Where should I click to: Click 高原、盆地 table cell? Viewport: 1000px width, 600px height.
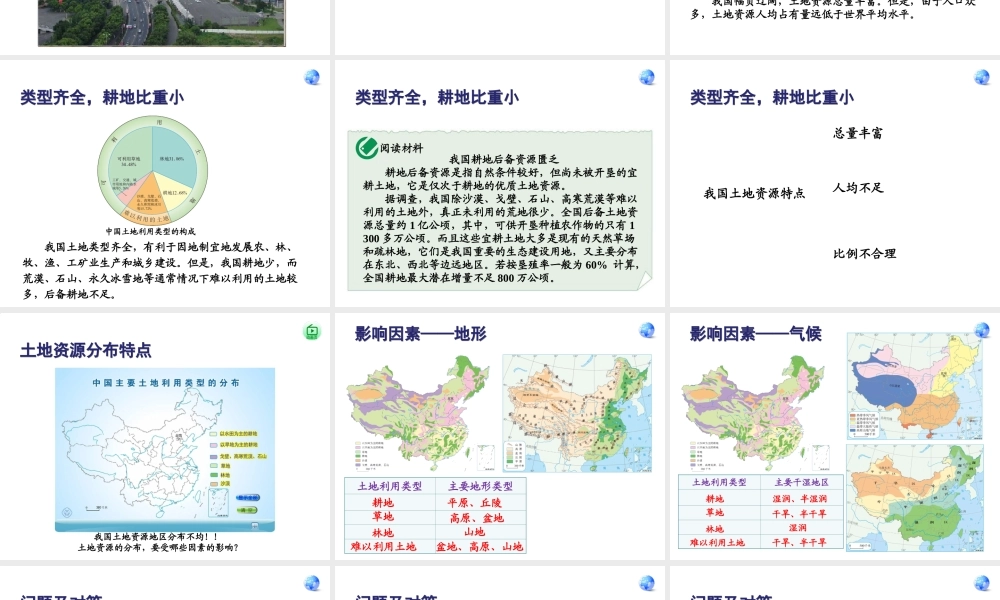[477, 518]
